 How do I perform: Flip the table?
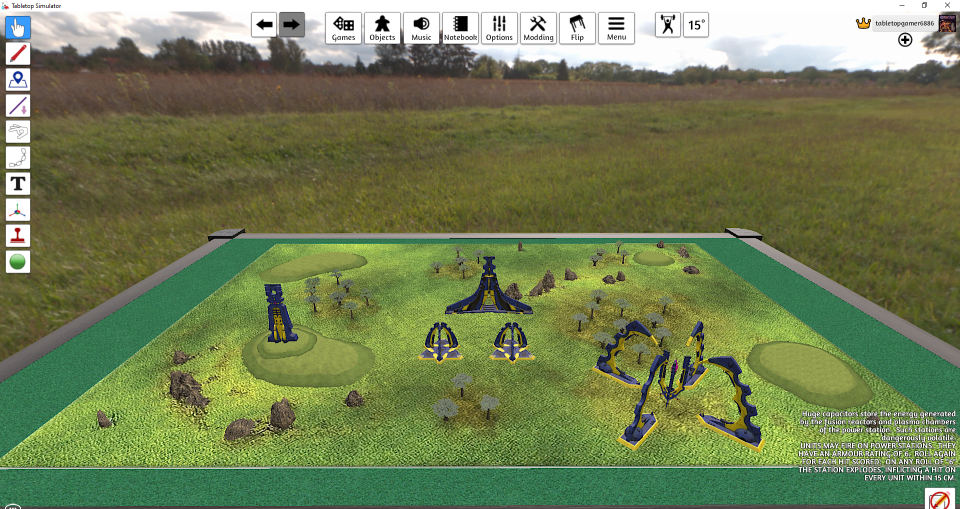577,28
